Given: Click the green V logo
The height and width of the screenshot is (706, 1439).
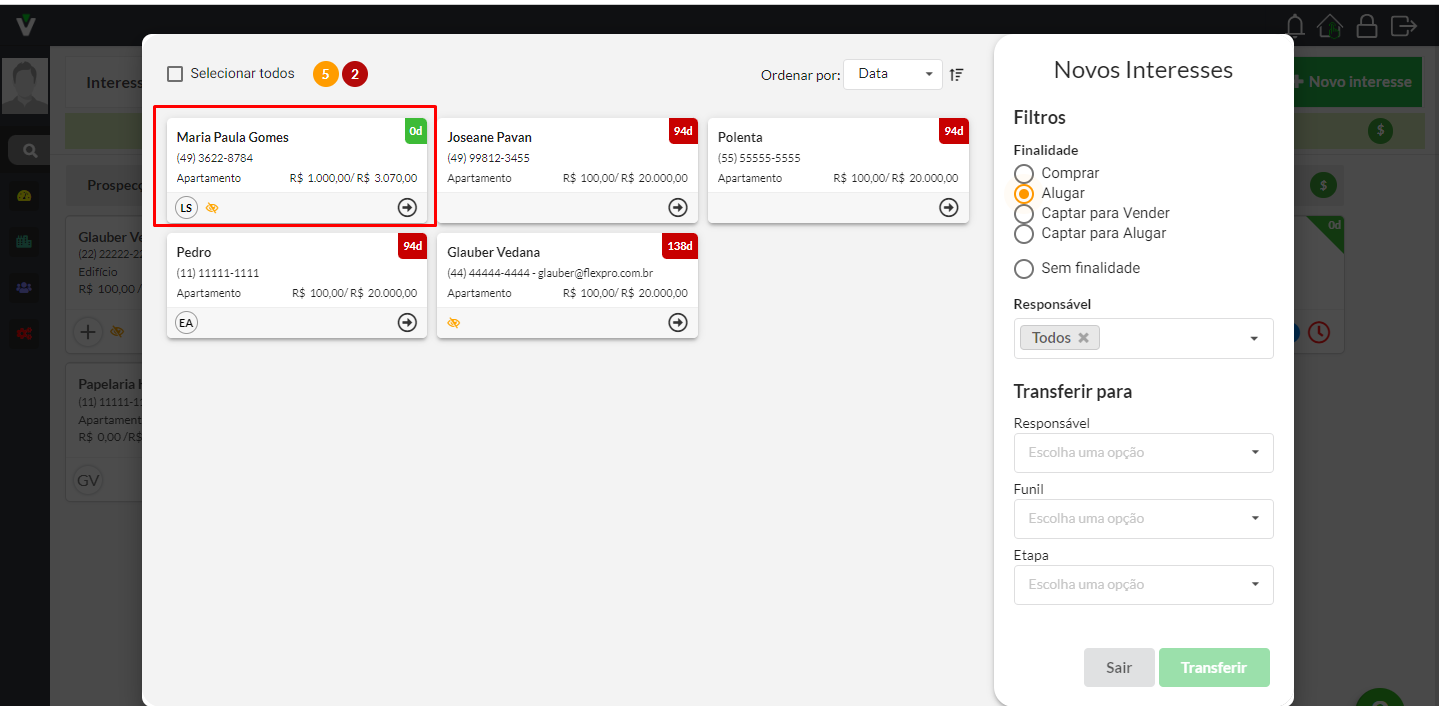Looking at the screenshot, I should click(26, 25).
